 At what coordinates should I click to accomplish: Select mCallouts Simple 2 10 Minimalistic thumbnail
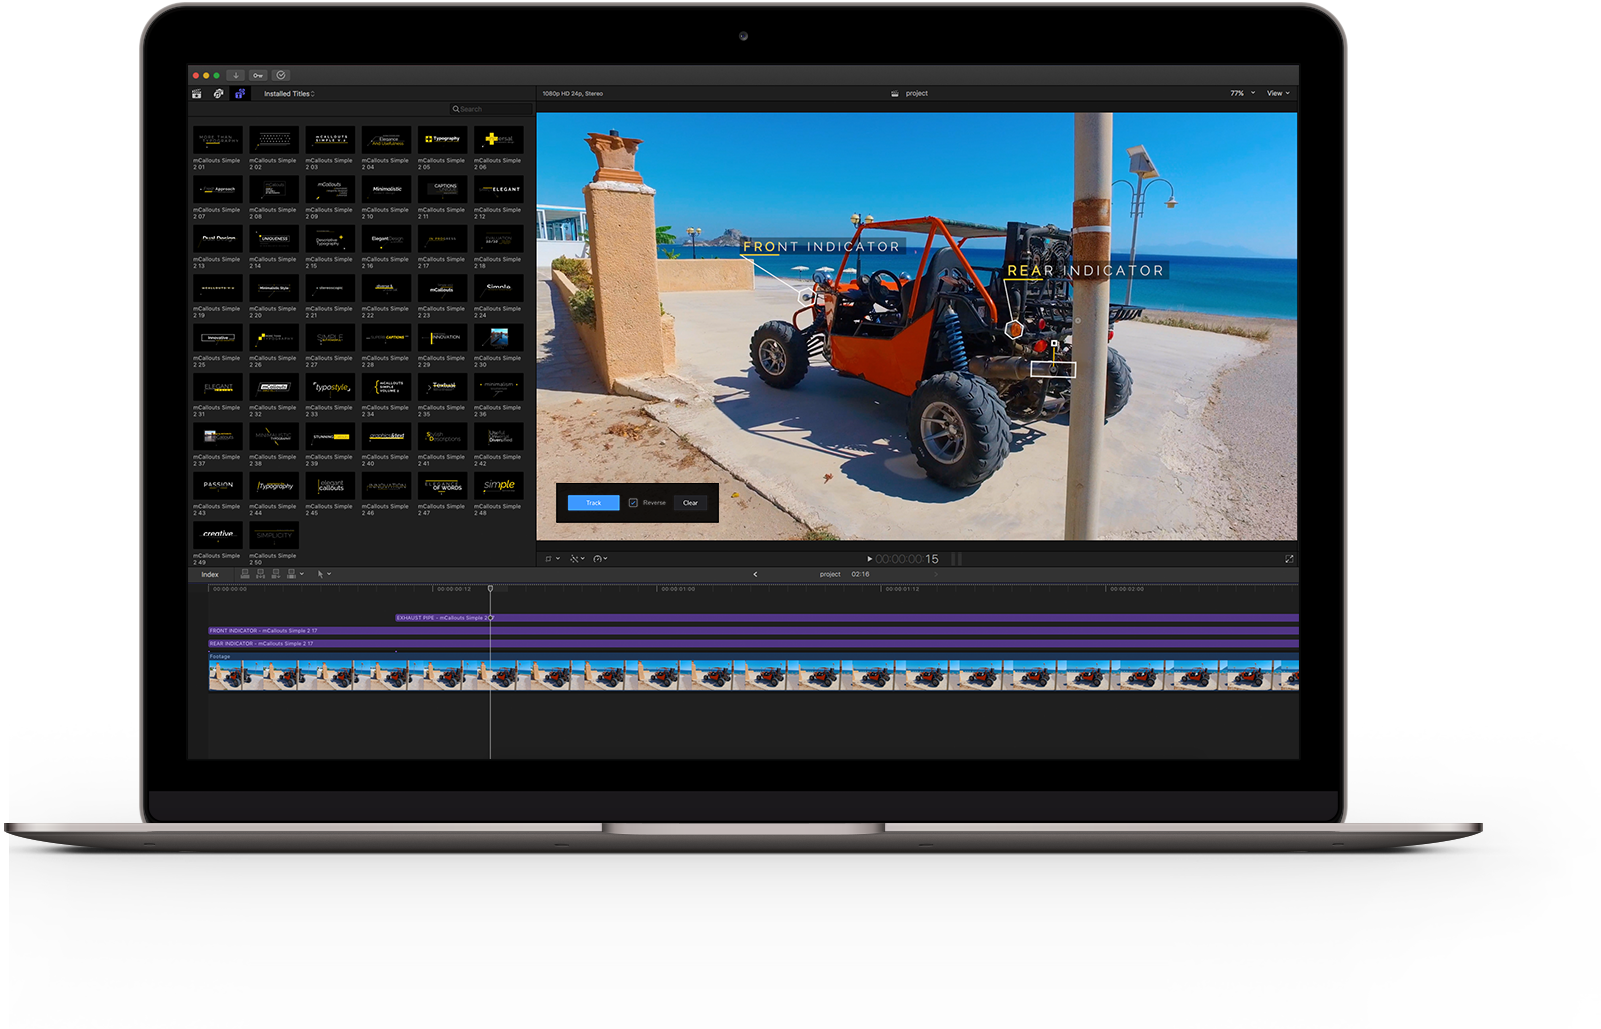(386, 189)
